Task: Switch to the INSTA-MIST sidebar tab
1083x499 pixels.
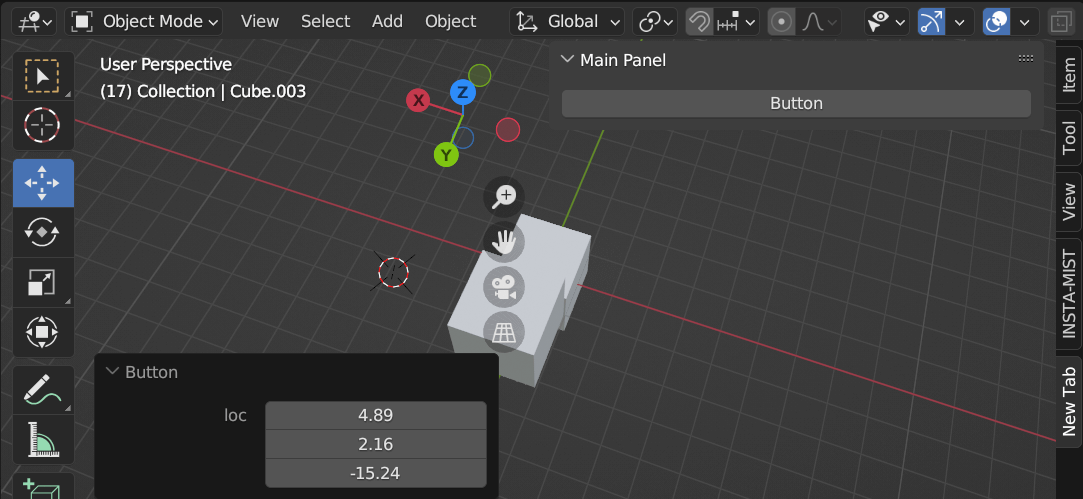Action: [x=1069, y=295]
